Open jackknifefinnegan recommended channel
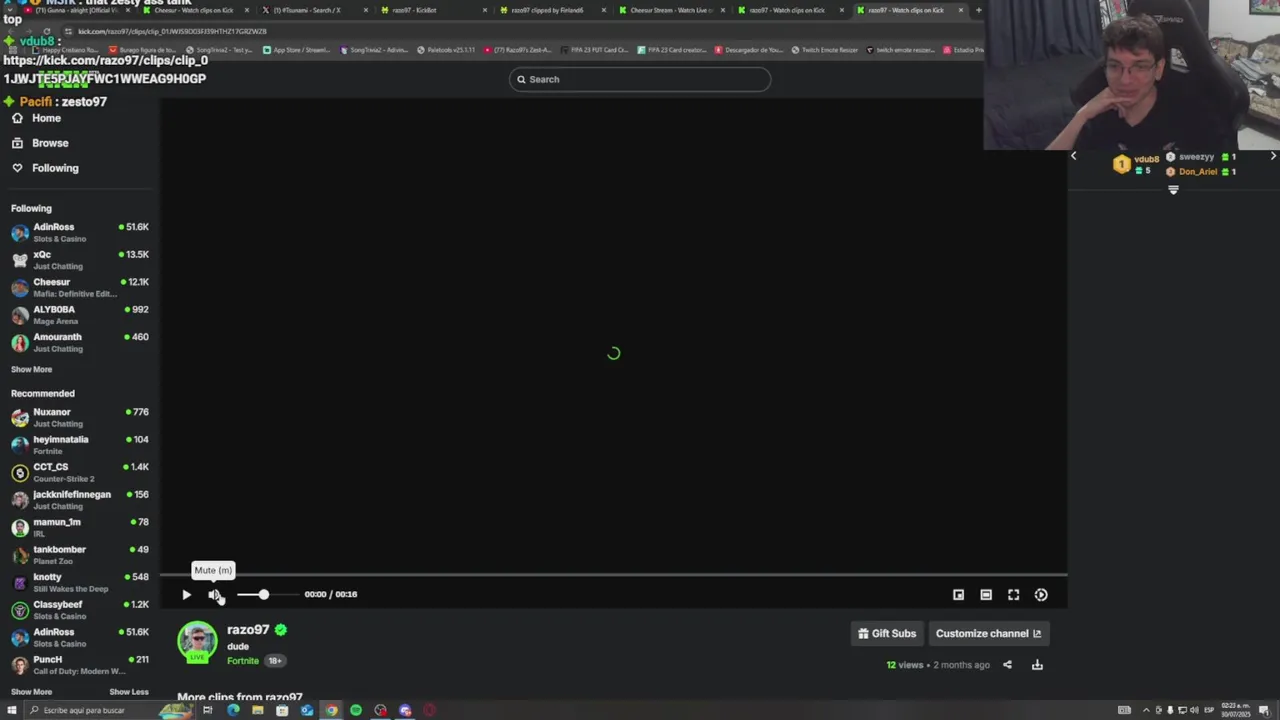 (80, 500)
